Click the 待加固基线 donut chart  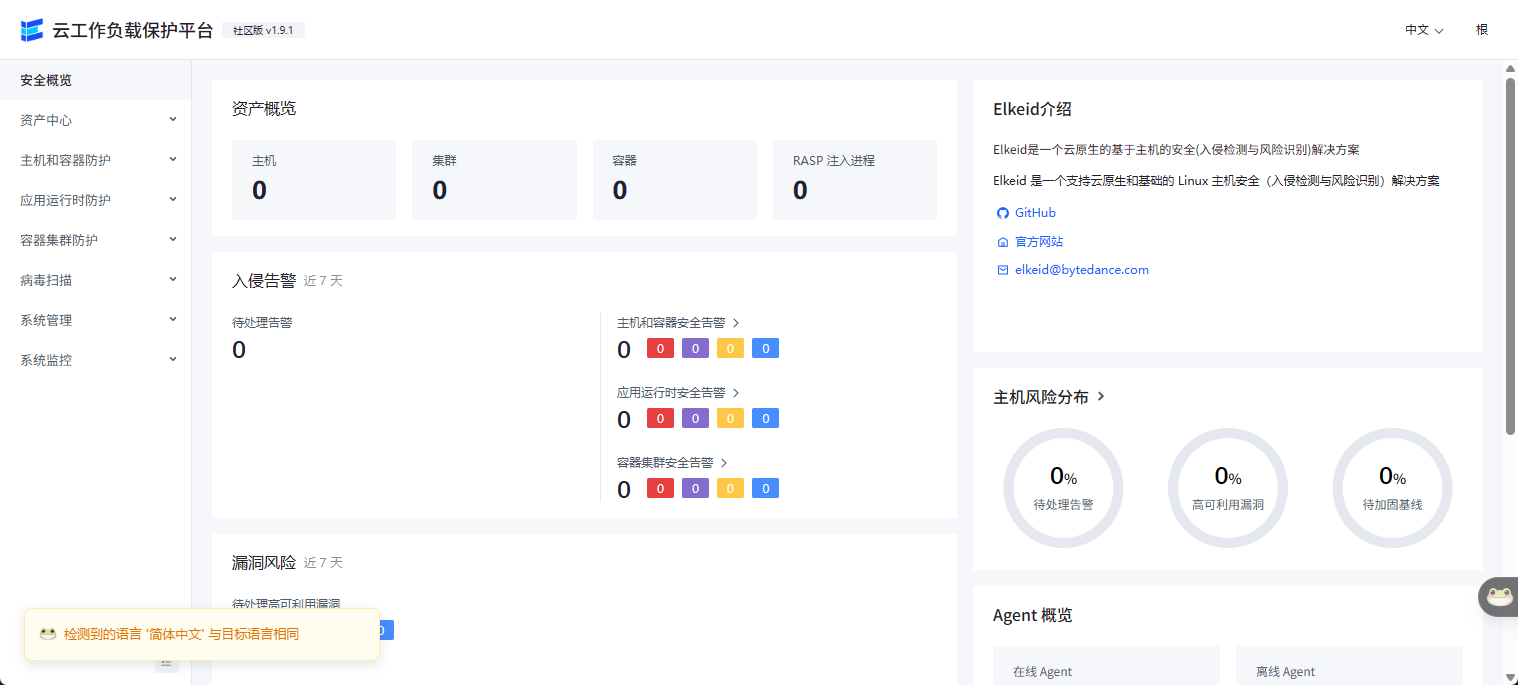coord(1392,488)
